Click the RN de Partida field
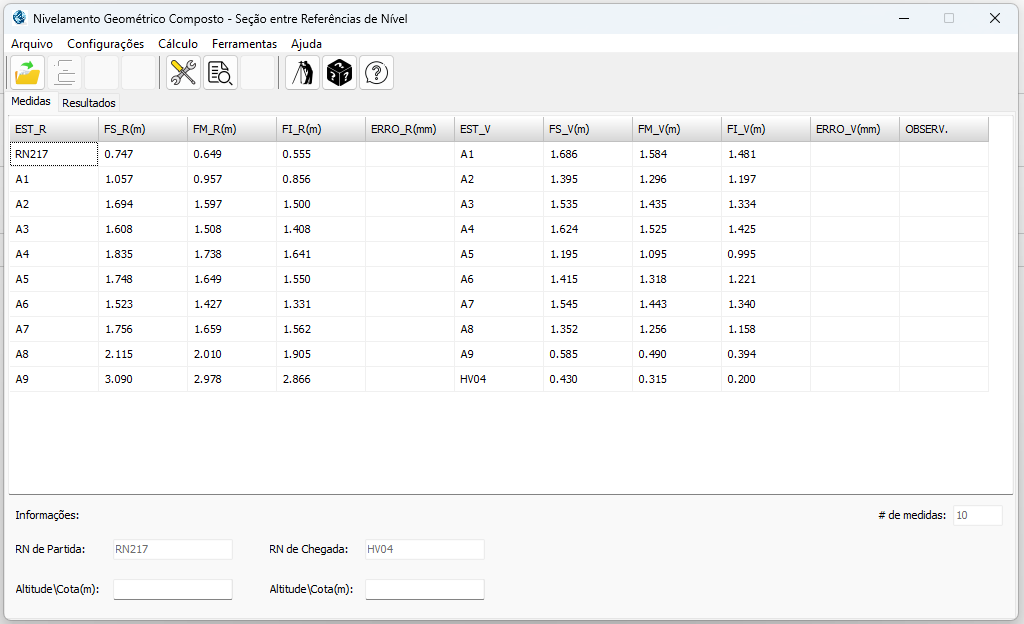This screenshot has width=1024, height=624. coord(172,549)
